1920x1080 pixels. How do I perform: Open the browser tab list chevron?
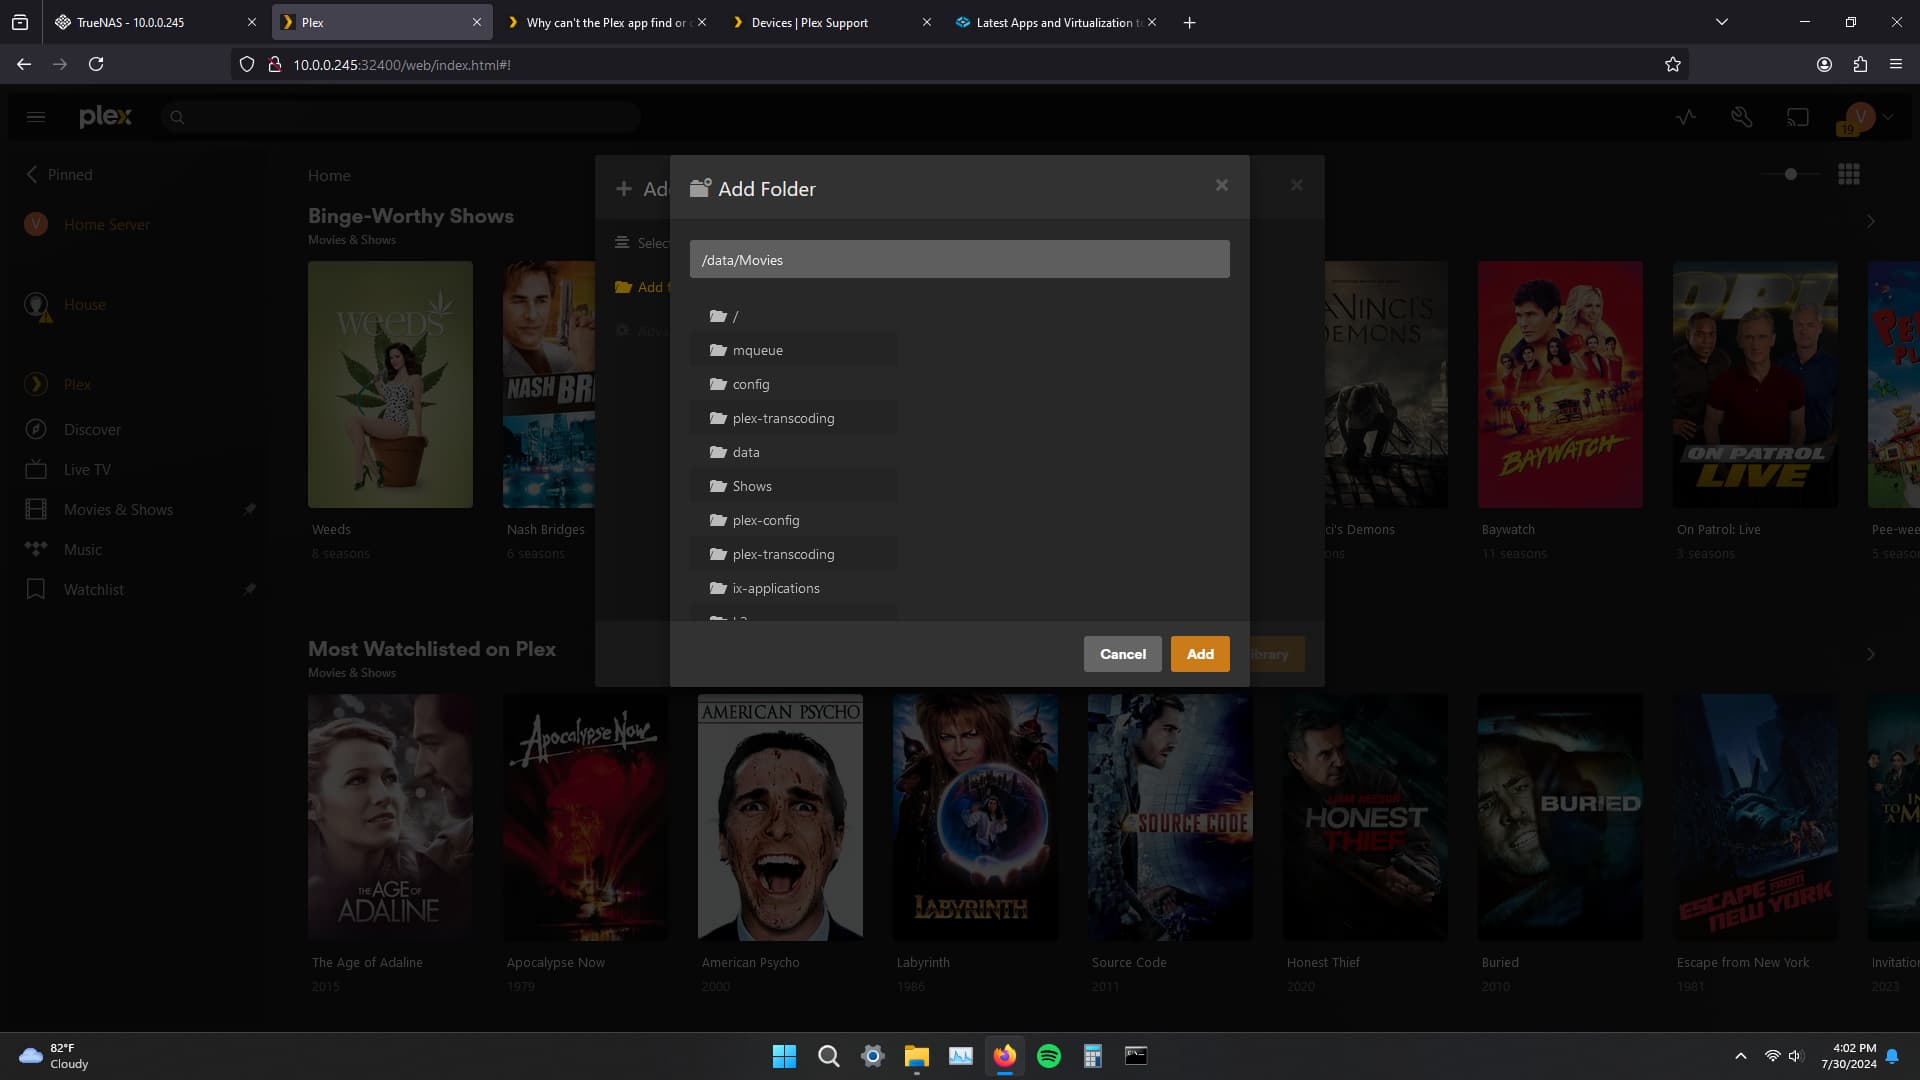[1721, 21]
